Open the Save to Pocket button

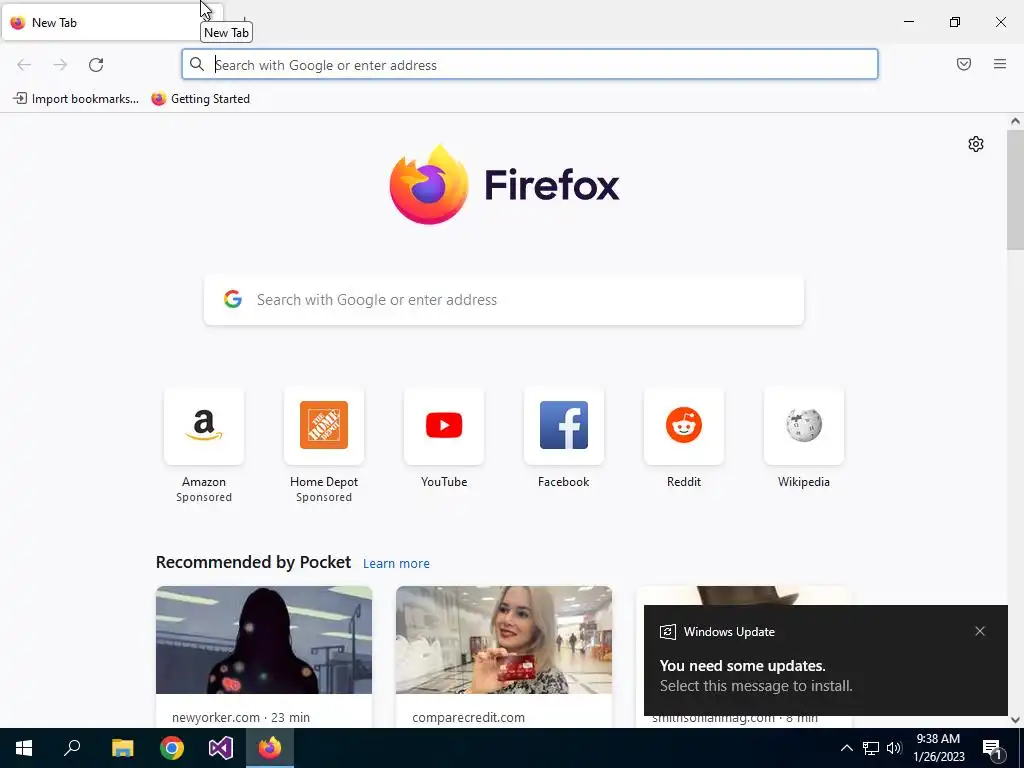964,64
